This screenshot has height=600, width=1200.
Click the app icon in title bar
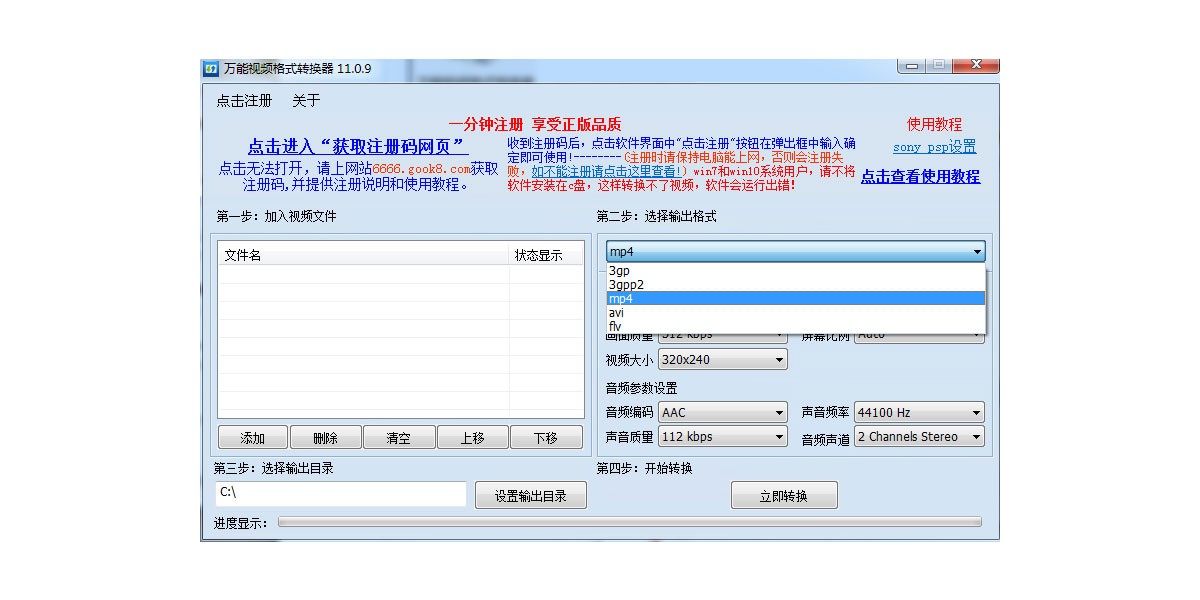pyautogui.click(x=211, y=69)
